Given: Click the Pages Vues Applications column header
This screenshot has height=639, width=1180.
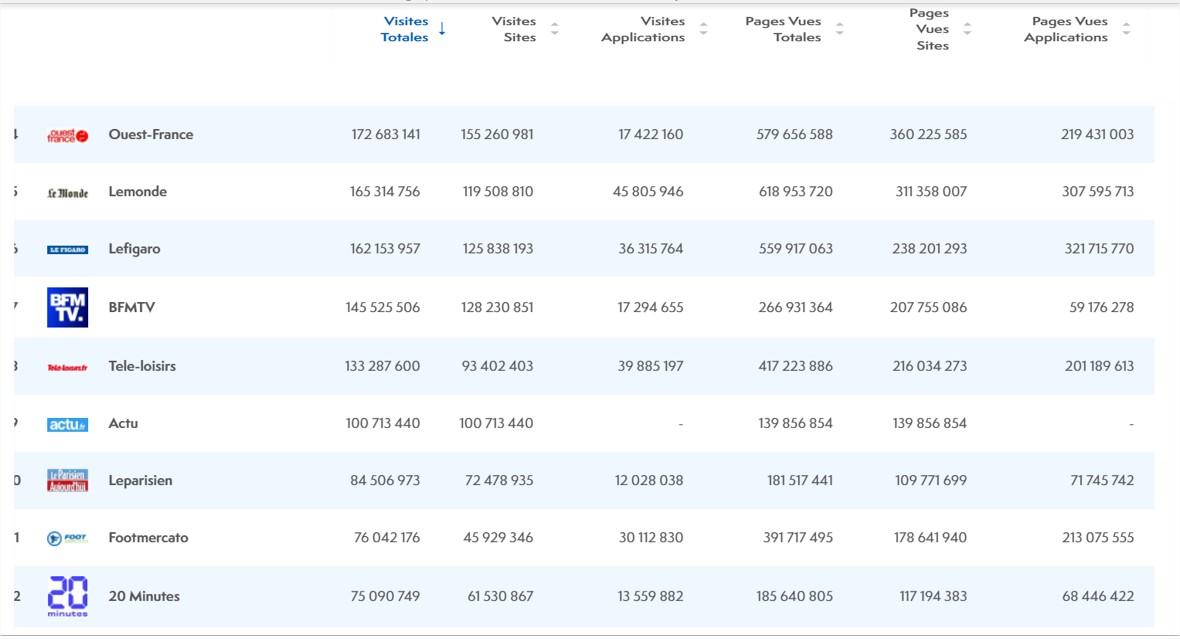Looking at the screenshot, I should tap(1066, 29).
